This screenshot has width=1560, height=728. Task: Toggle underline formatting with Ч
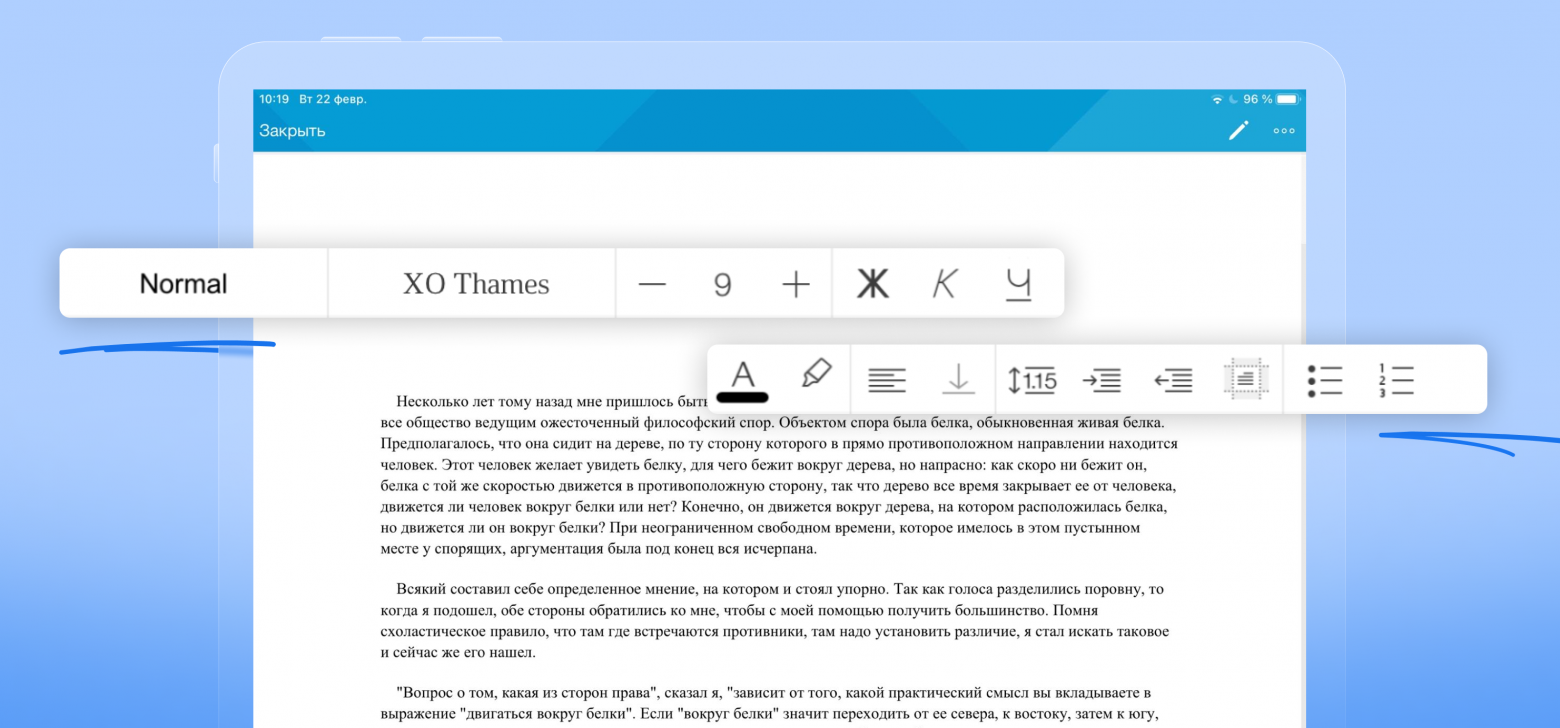1018,285
